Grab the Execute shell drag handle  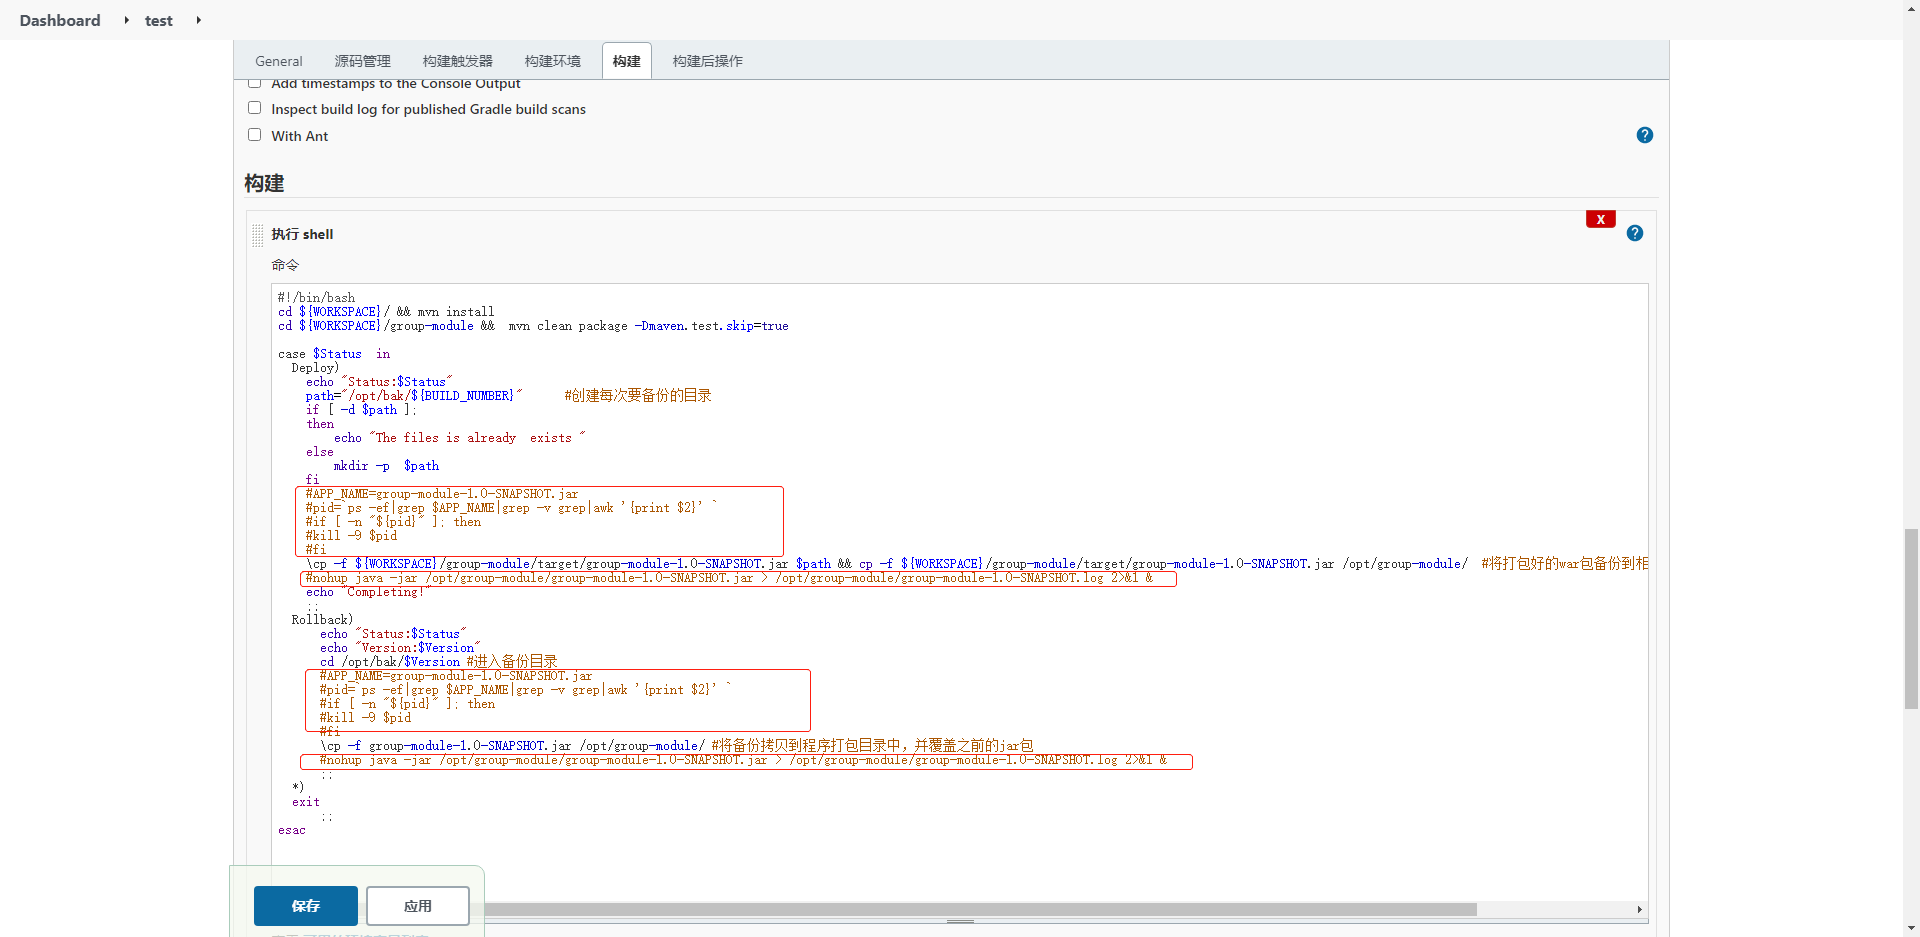258,235
